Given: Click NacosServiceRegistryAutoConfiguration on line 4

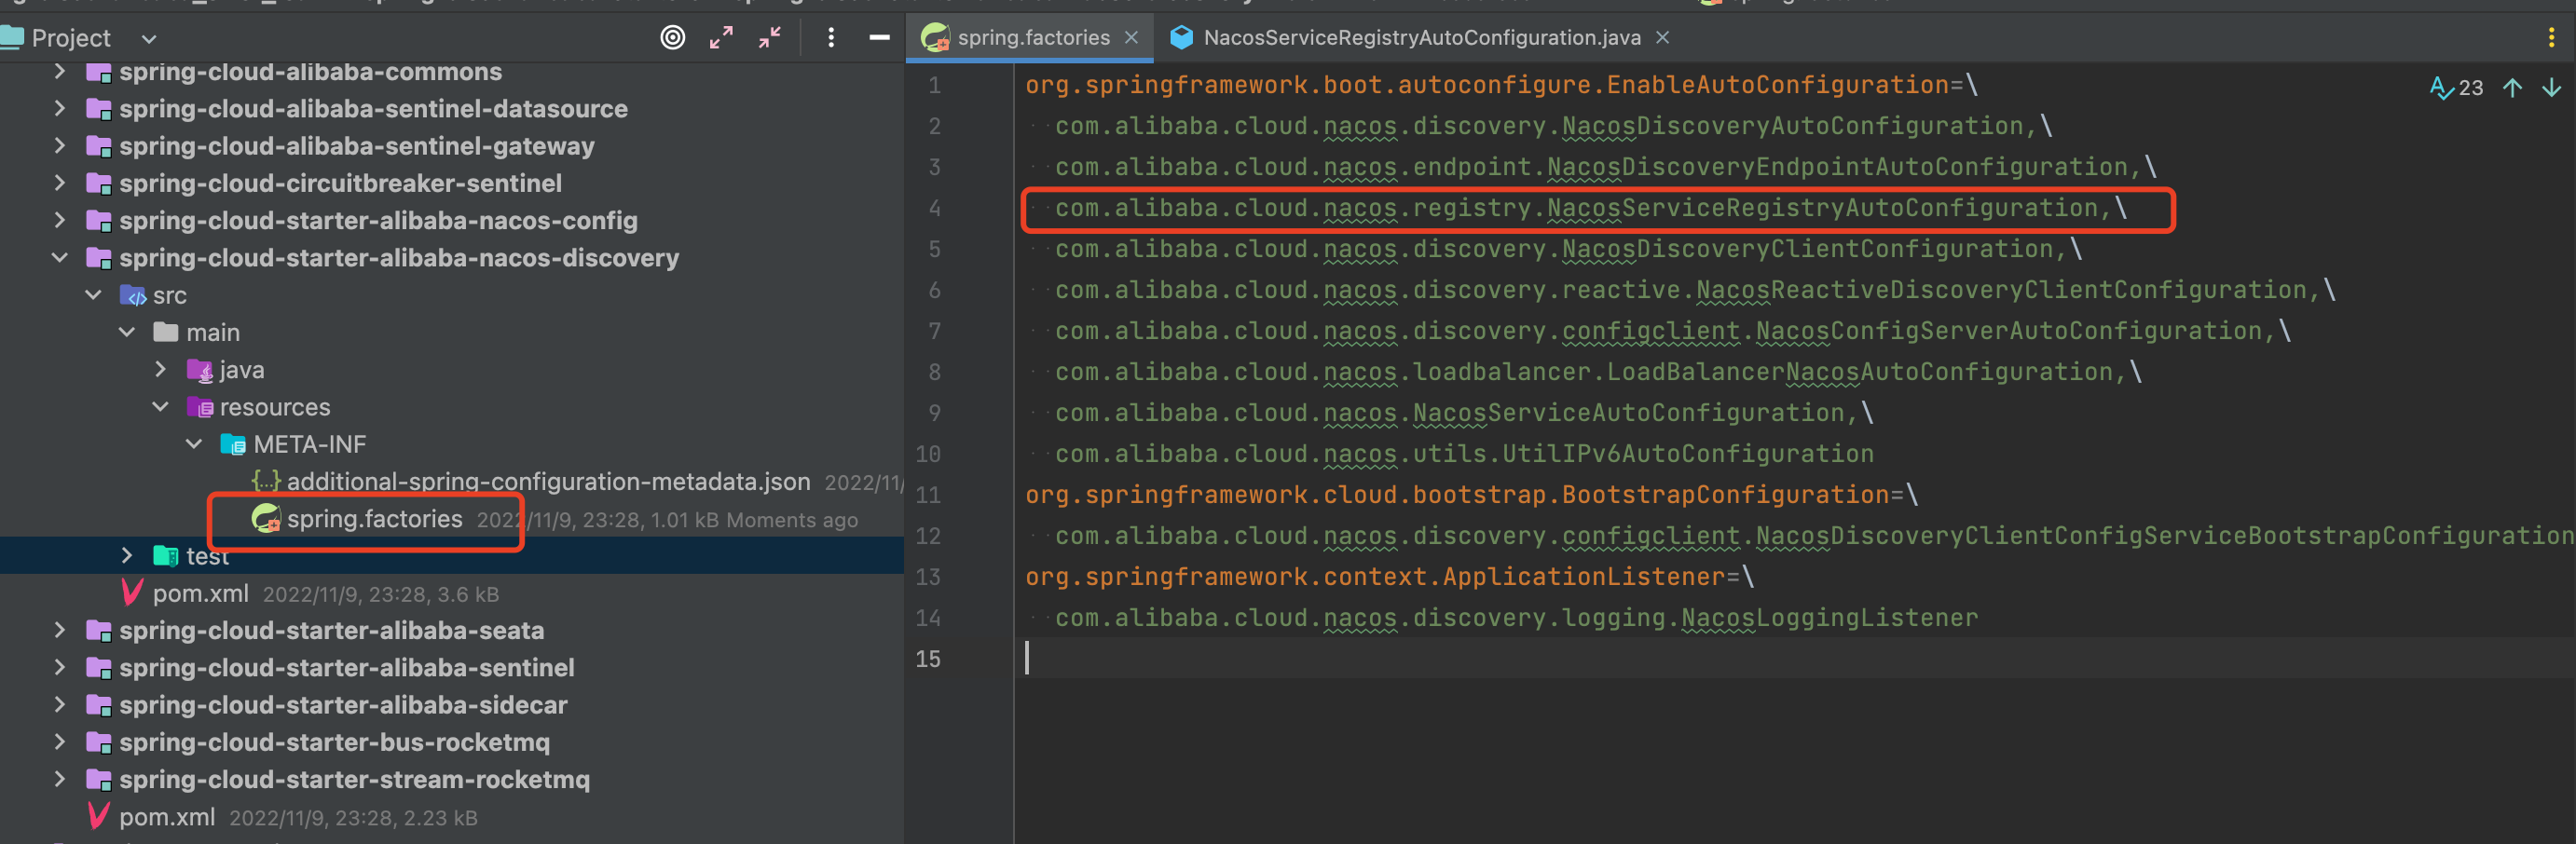Looking at the screenshot, I should pyautogui.click(x=1823, y=208).
